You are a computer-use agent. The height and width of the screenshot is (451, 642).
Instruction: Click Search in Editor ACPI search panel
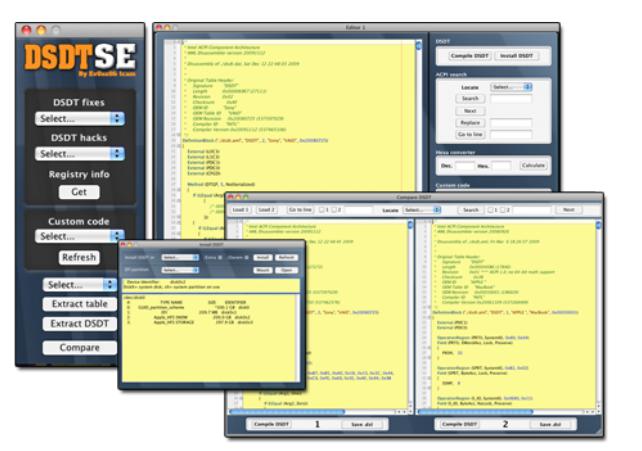click(x=470, y=99)
